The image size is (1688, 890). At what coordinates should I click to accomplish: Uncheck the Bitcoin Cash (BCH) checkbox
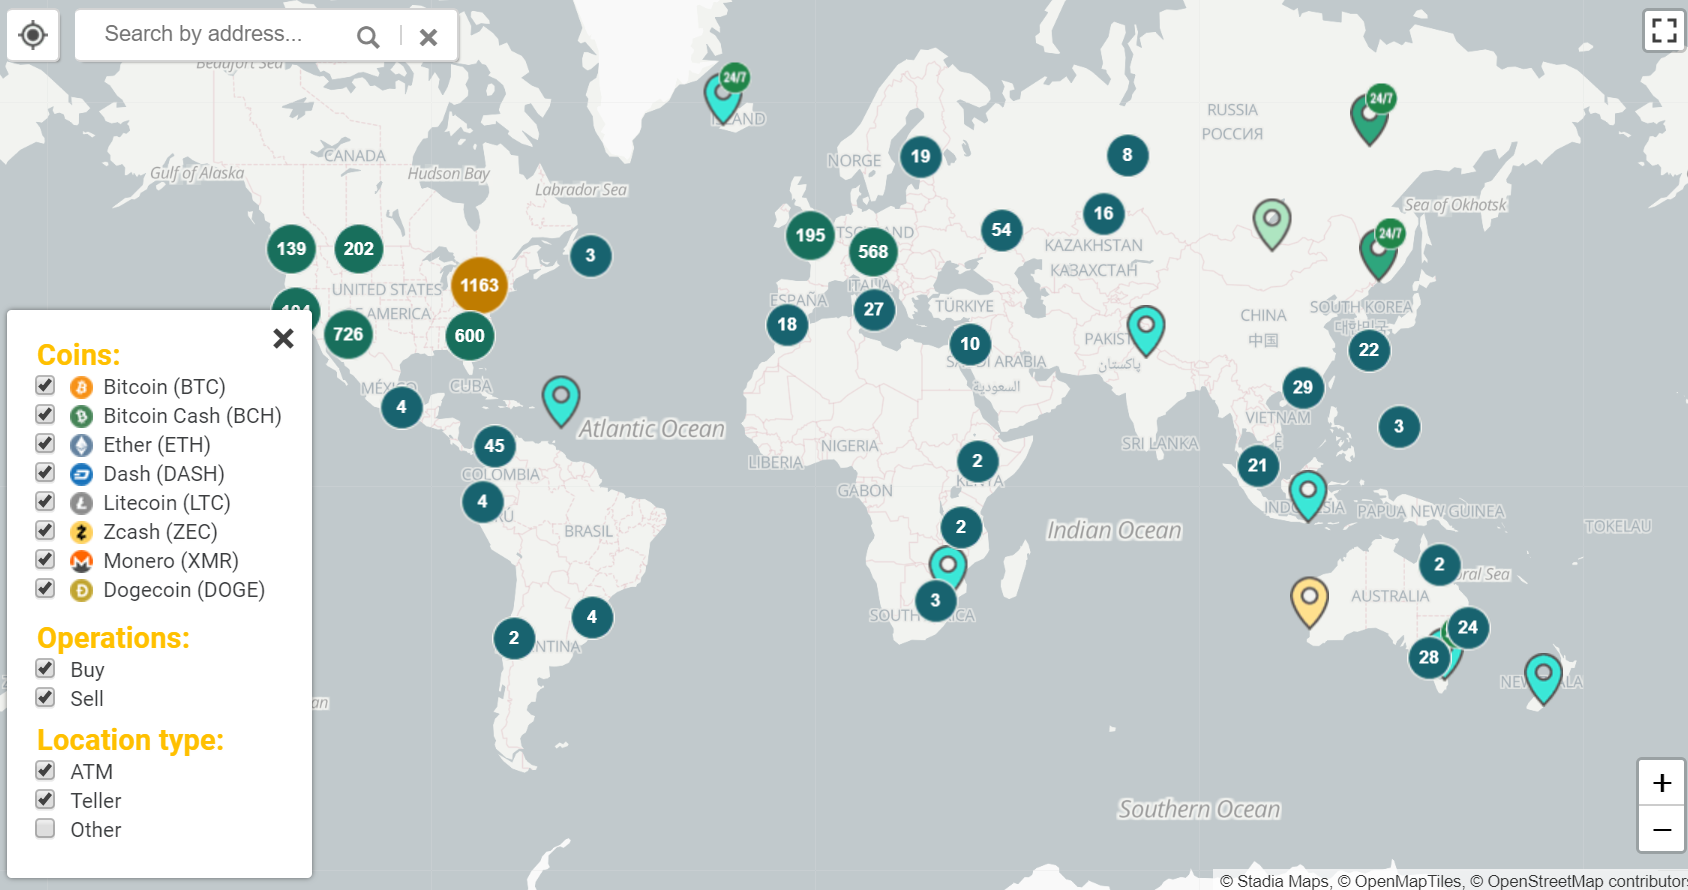(x=45, y=414)
